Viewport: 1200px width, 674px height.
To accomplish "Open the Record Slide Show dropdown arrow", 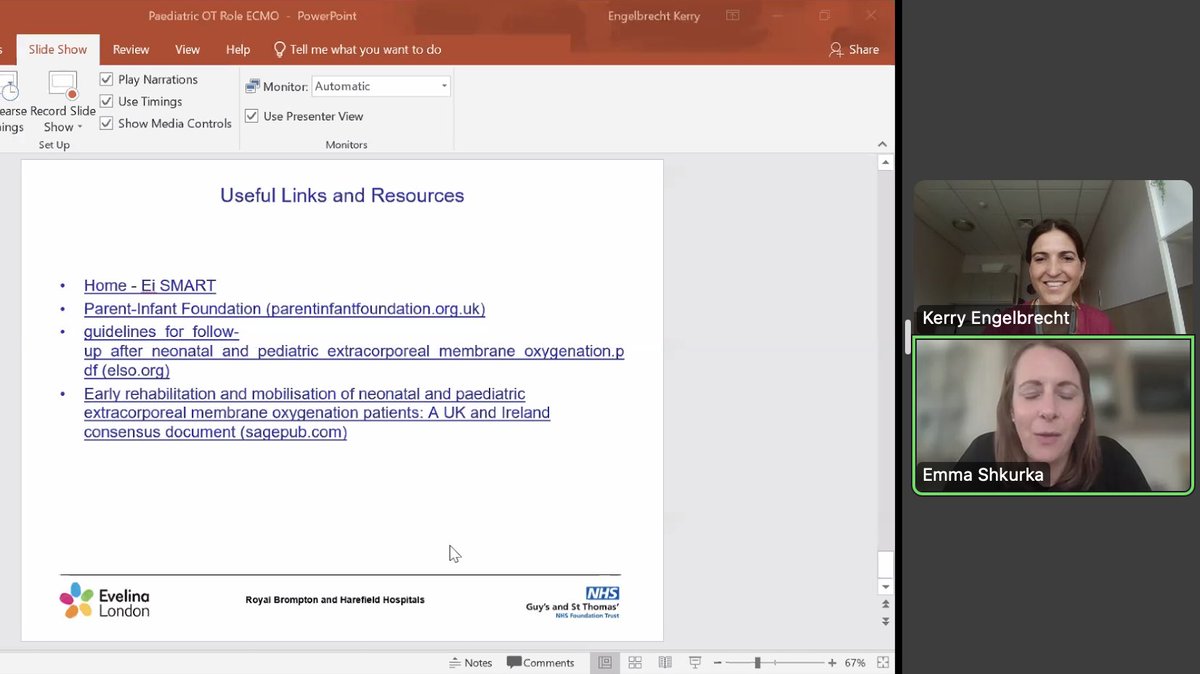I will (x=79, y=128).
